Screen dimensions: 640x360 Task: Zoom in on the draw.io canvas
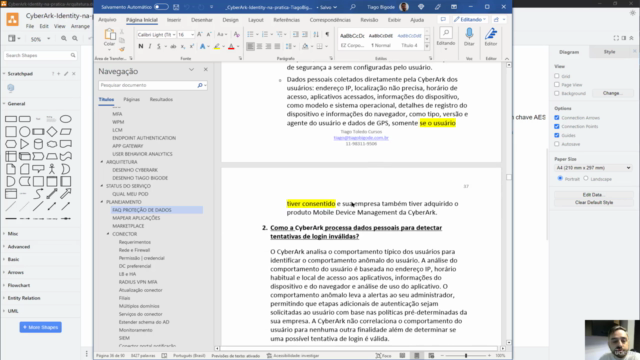click(x=64, y=38)
